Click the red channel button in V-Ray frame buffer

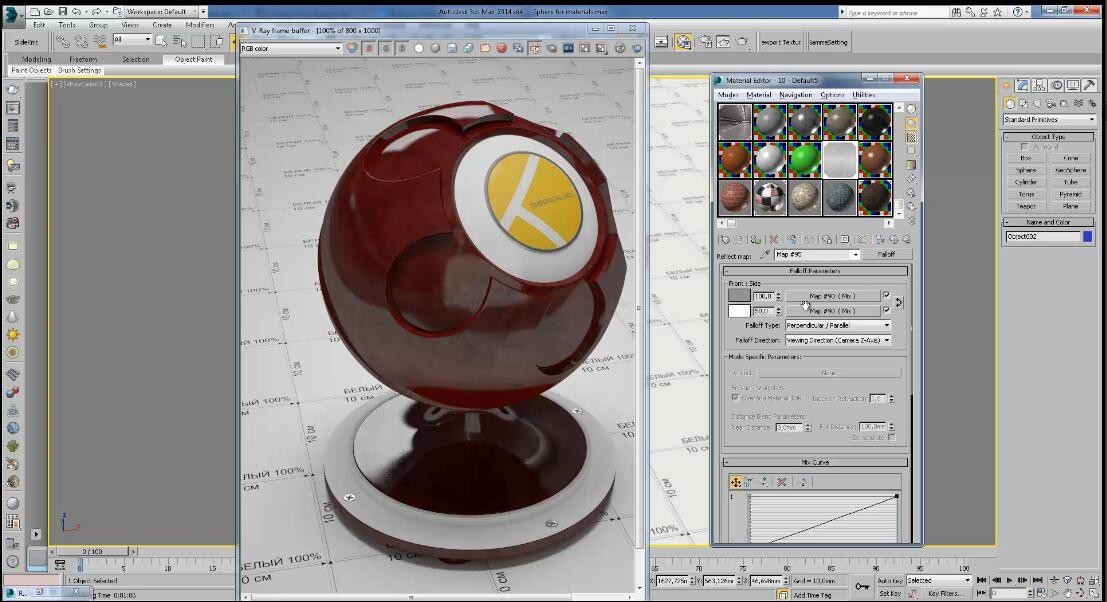[369, 48]
